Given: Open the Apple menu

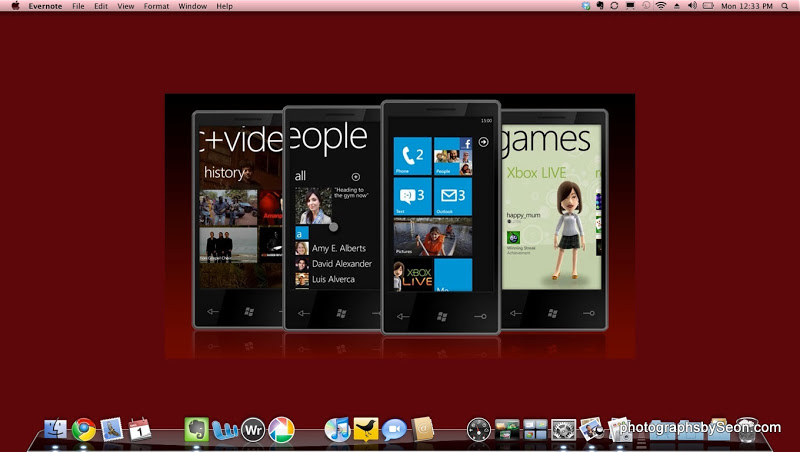Looking at the screenshot, I should pyautogui.click(x=15, y=6).
